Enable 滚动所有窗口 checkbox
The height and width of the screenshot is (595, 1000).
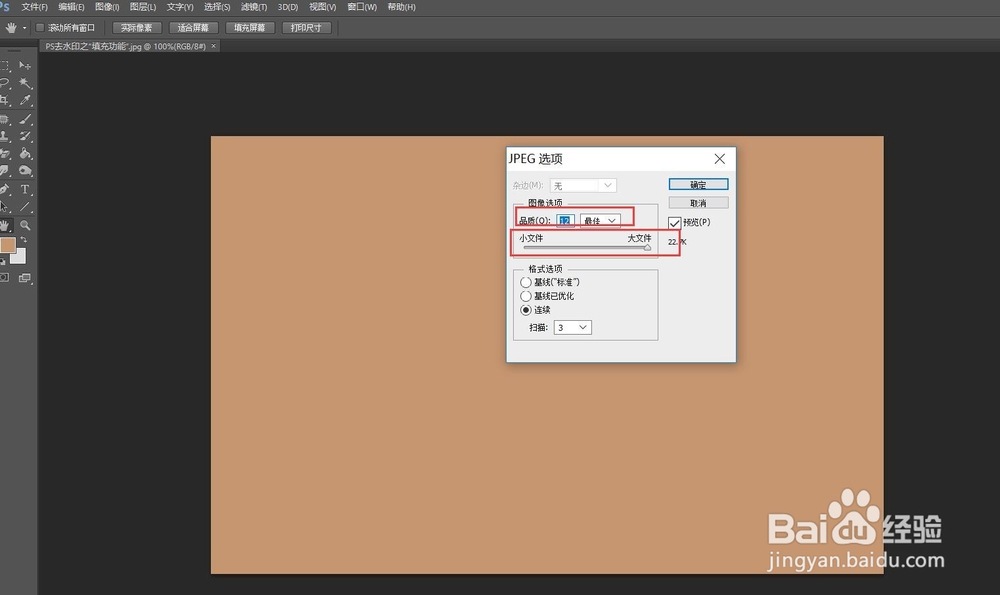coord(40,28)
